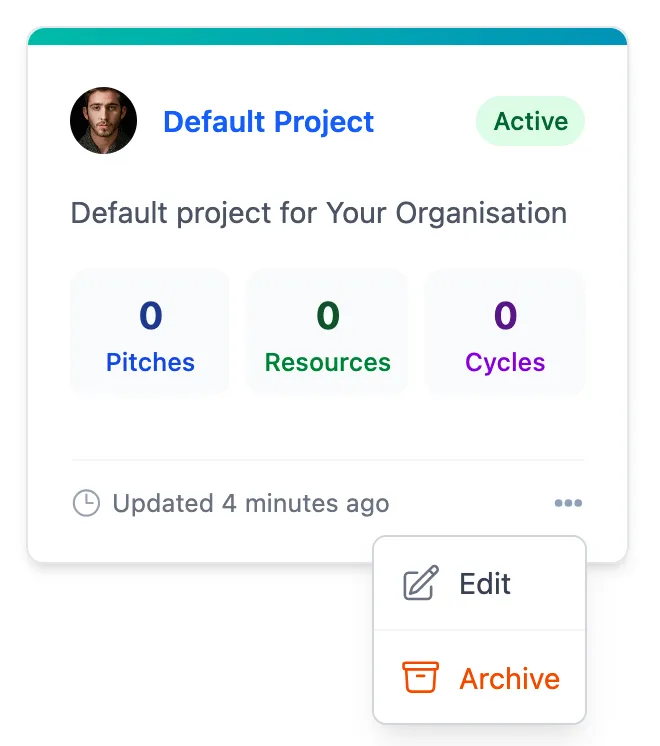Click the Cycles label text
The image size is (660, 746).
point(505,363)
